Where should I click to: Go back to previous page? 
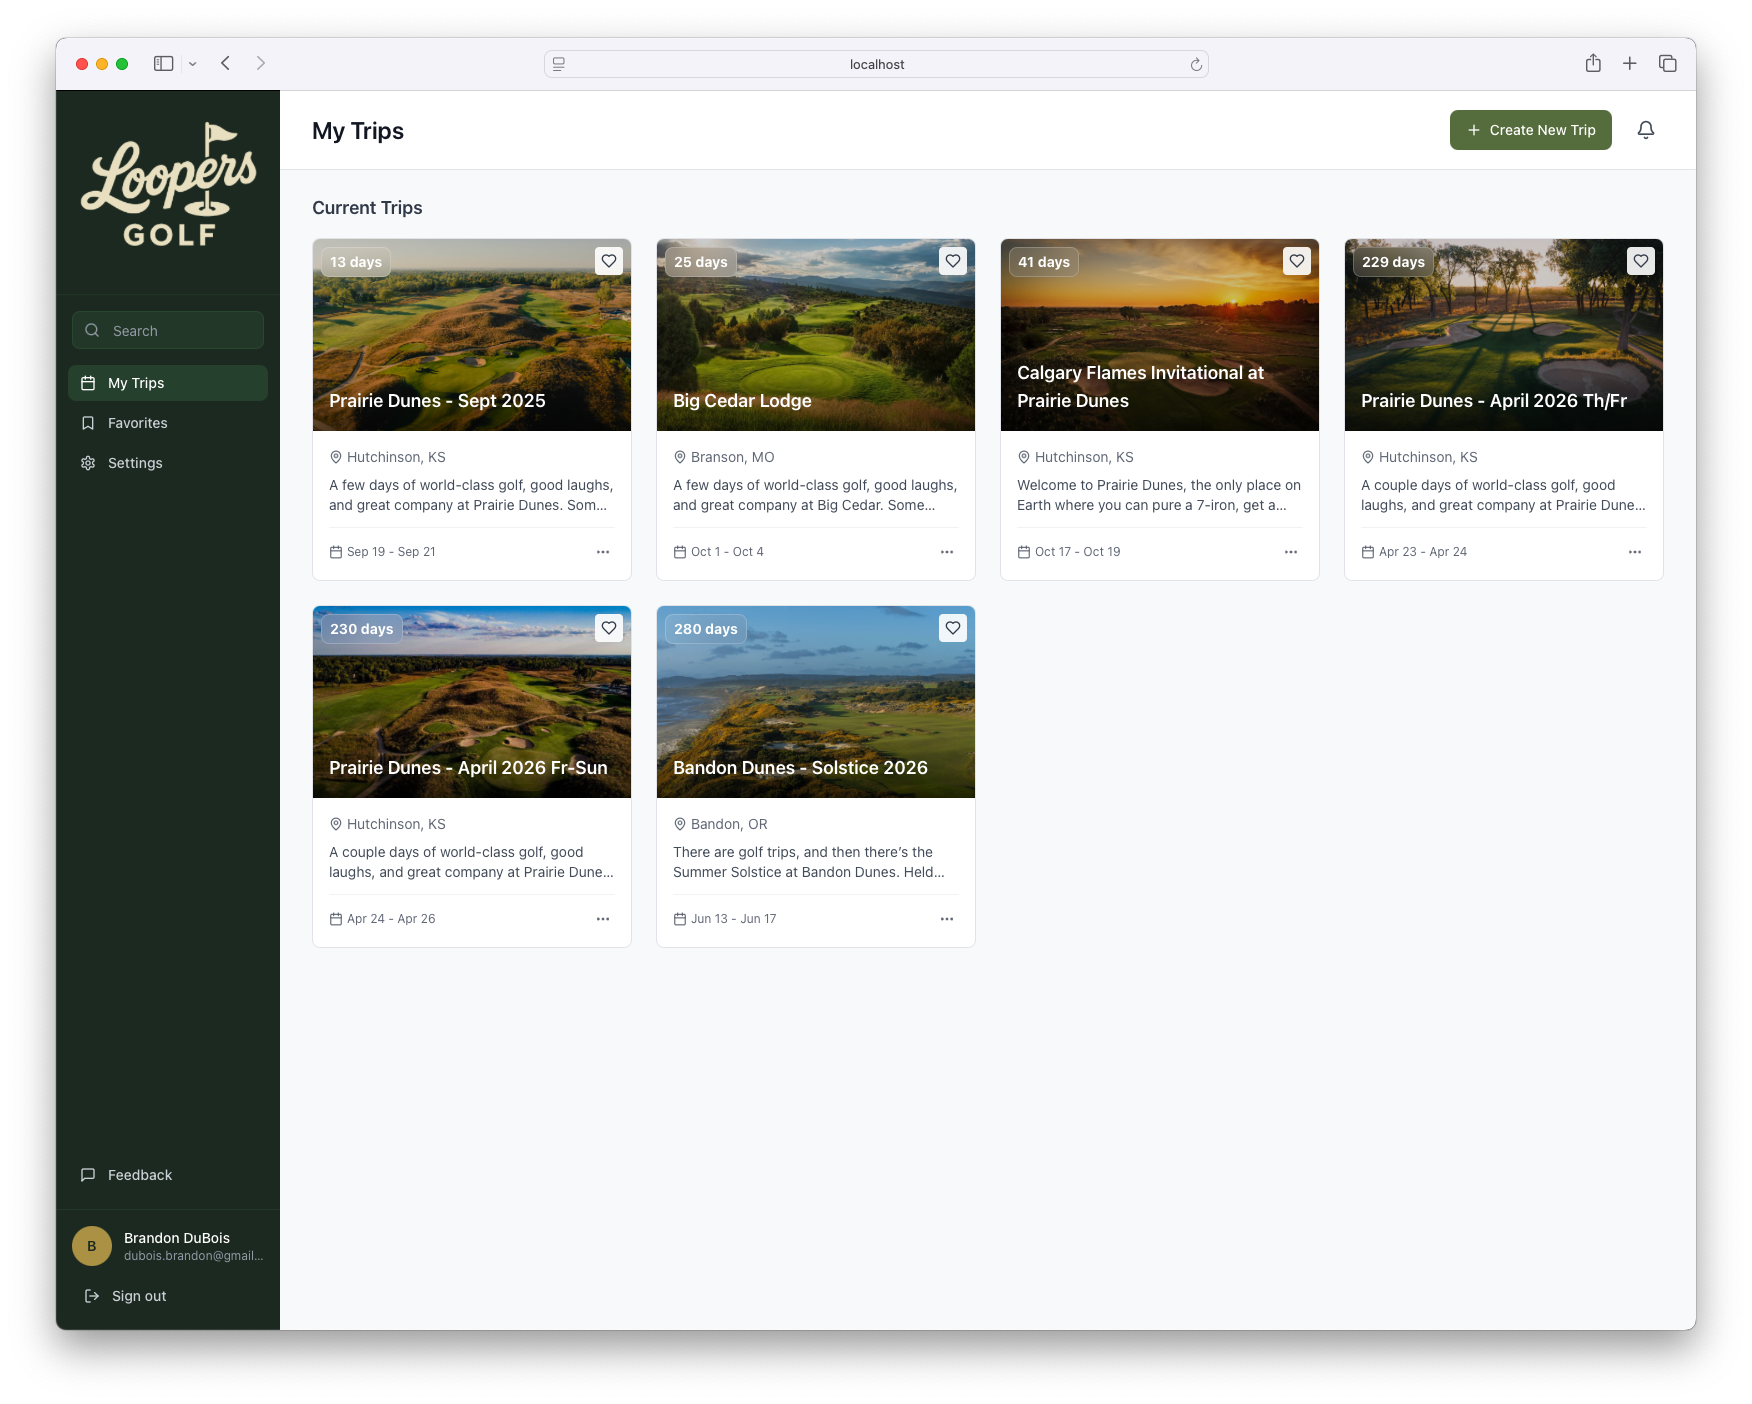tap(226, 63)
